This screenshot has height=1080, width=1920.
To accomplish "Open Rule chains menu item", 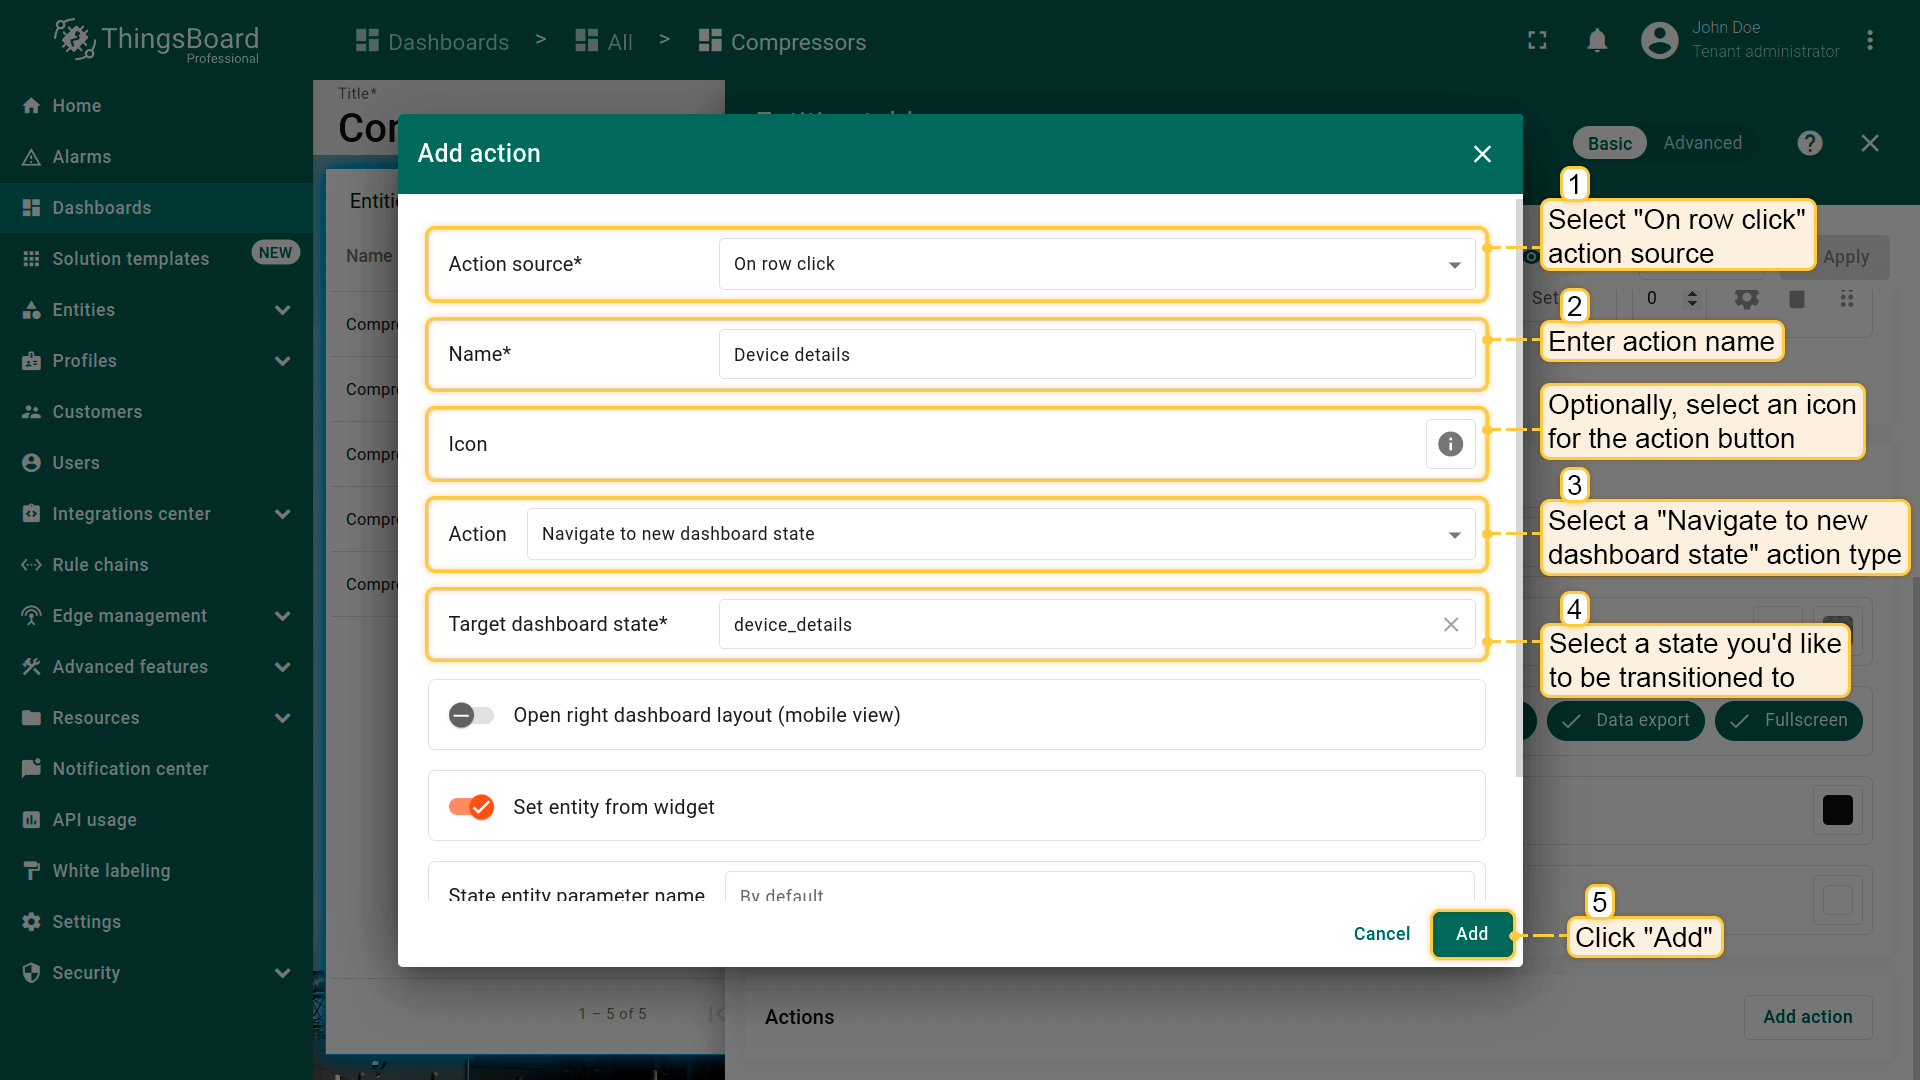I will 100,565.
